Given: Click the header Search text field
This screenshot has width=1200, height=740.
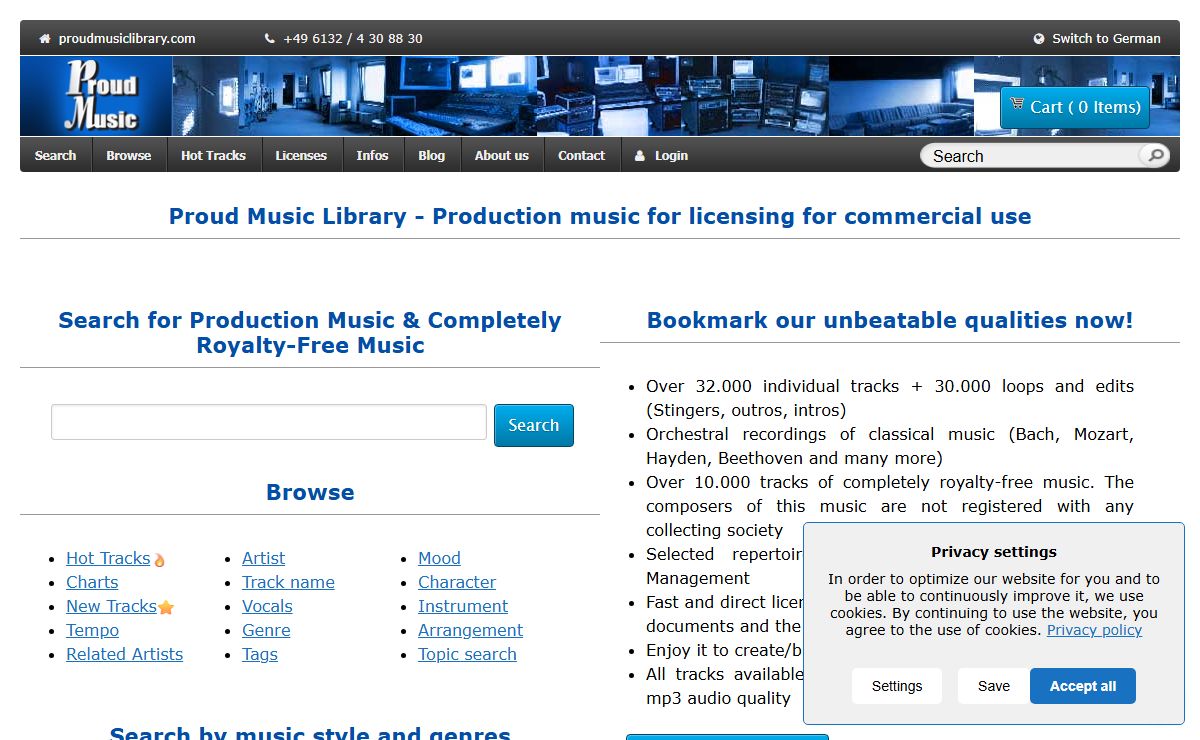Looking at the screenshot, I should [x=1031, y=156].
